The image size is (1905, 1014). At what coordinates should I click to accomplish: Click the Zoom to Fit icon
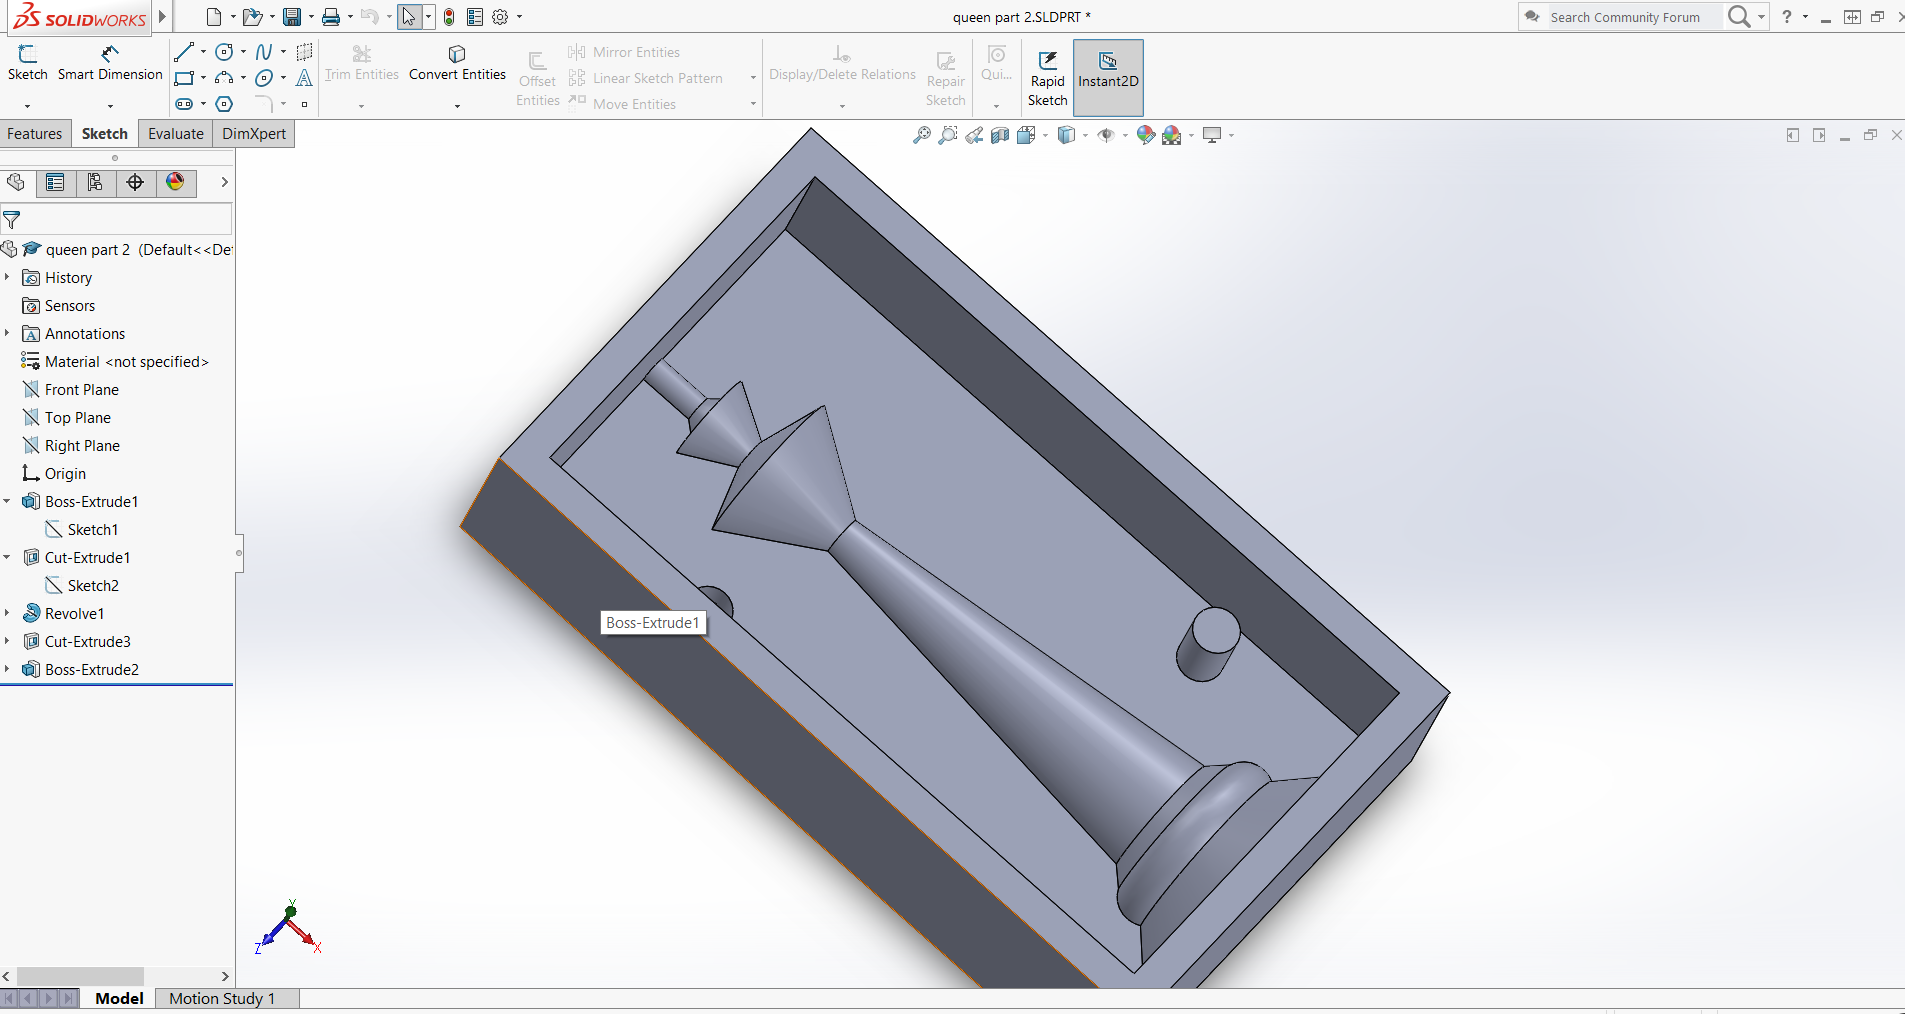(922, 135)
